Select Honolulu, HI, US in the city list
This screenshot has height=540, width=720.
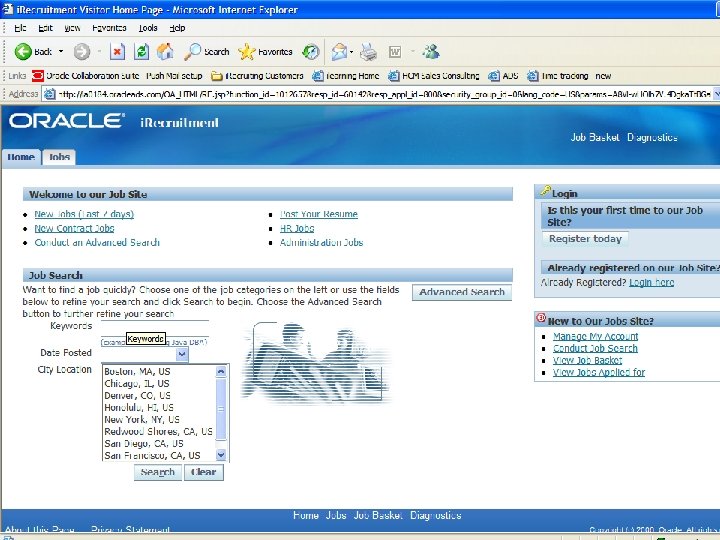pos(139,407)
